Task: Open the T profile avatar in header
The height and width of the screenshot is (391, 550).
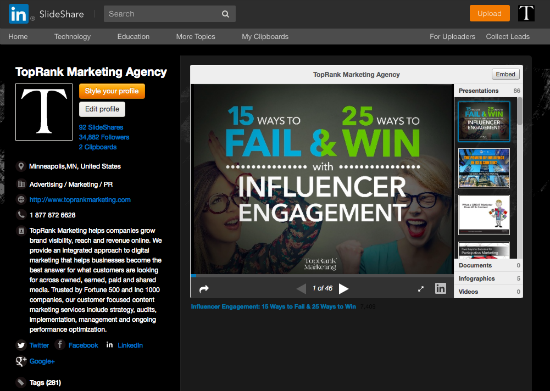Action: (526, 13)
